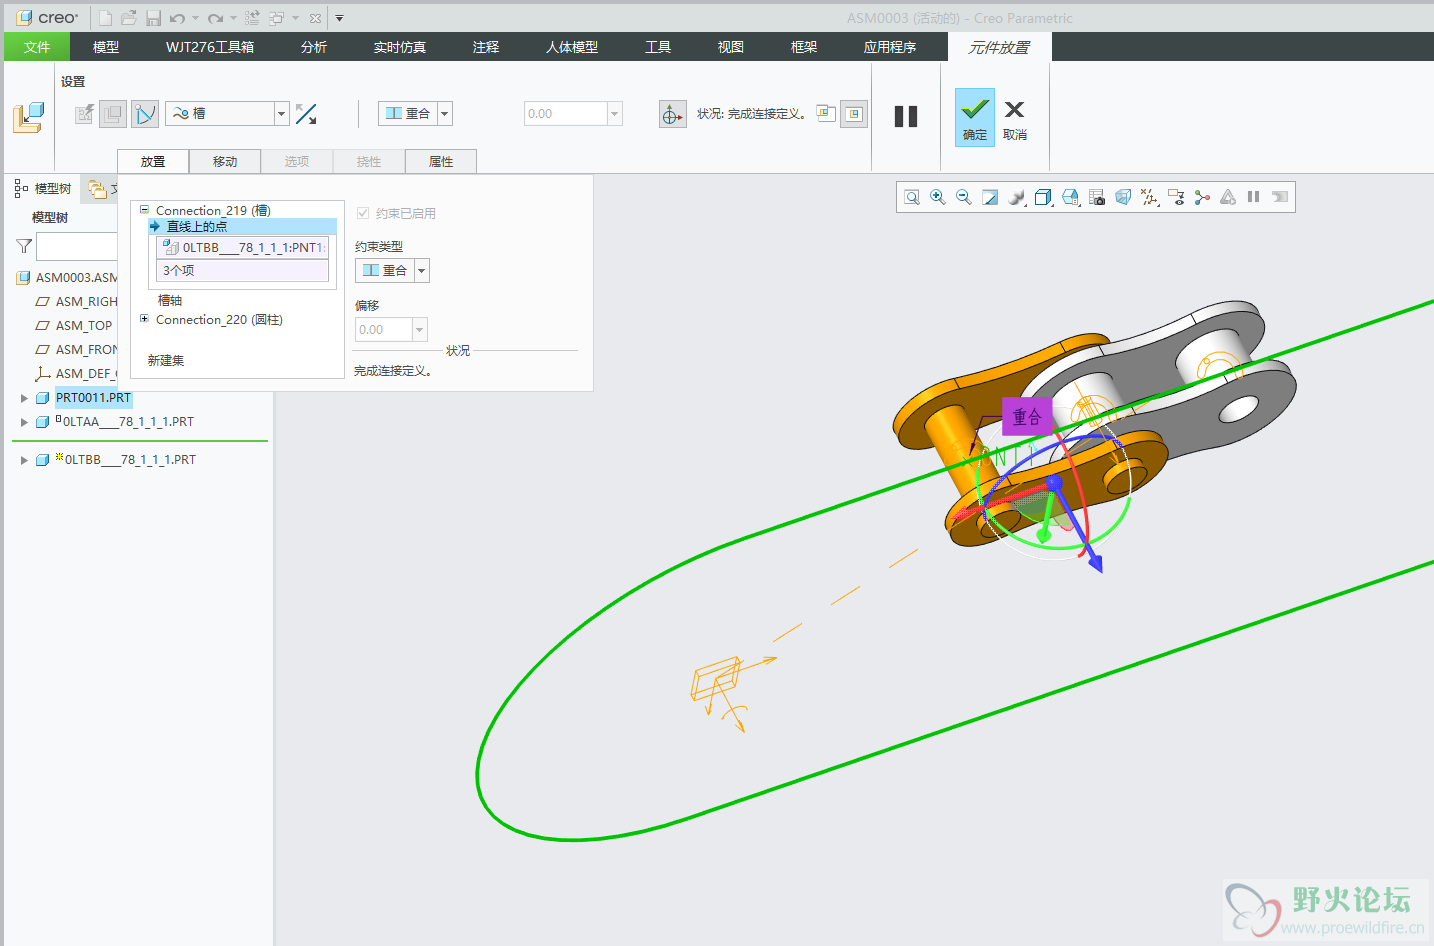
Task: Click the 0LTBB PNT1 reference collector
Action: 243,247
